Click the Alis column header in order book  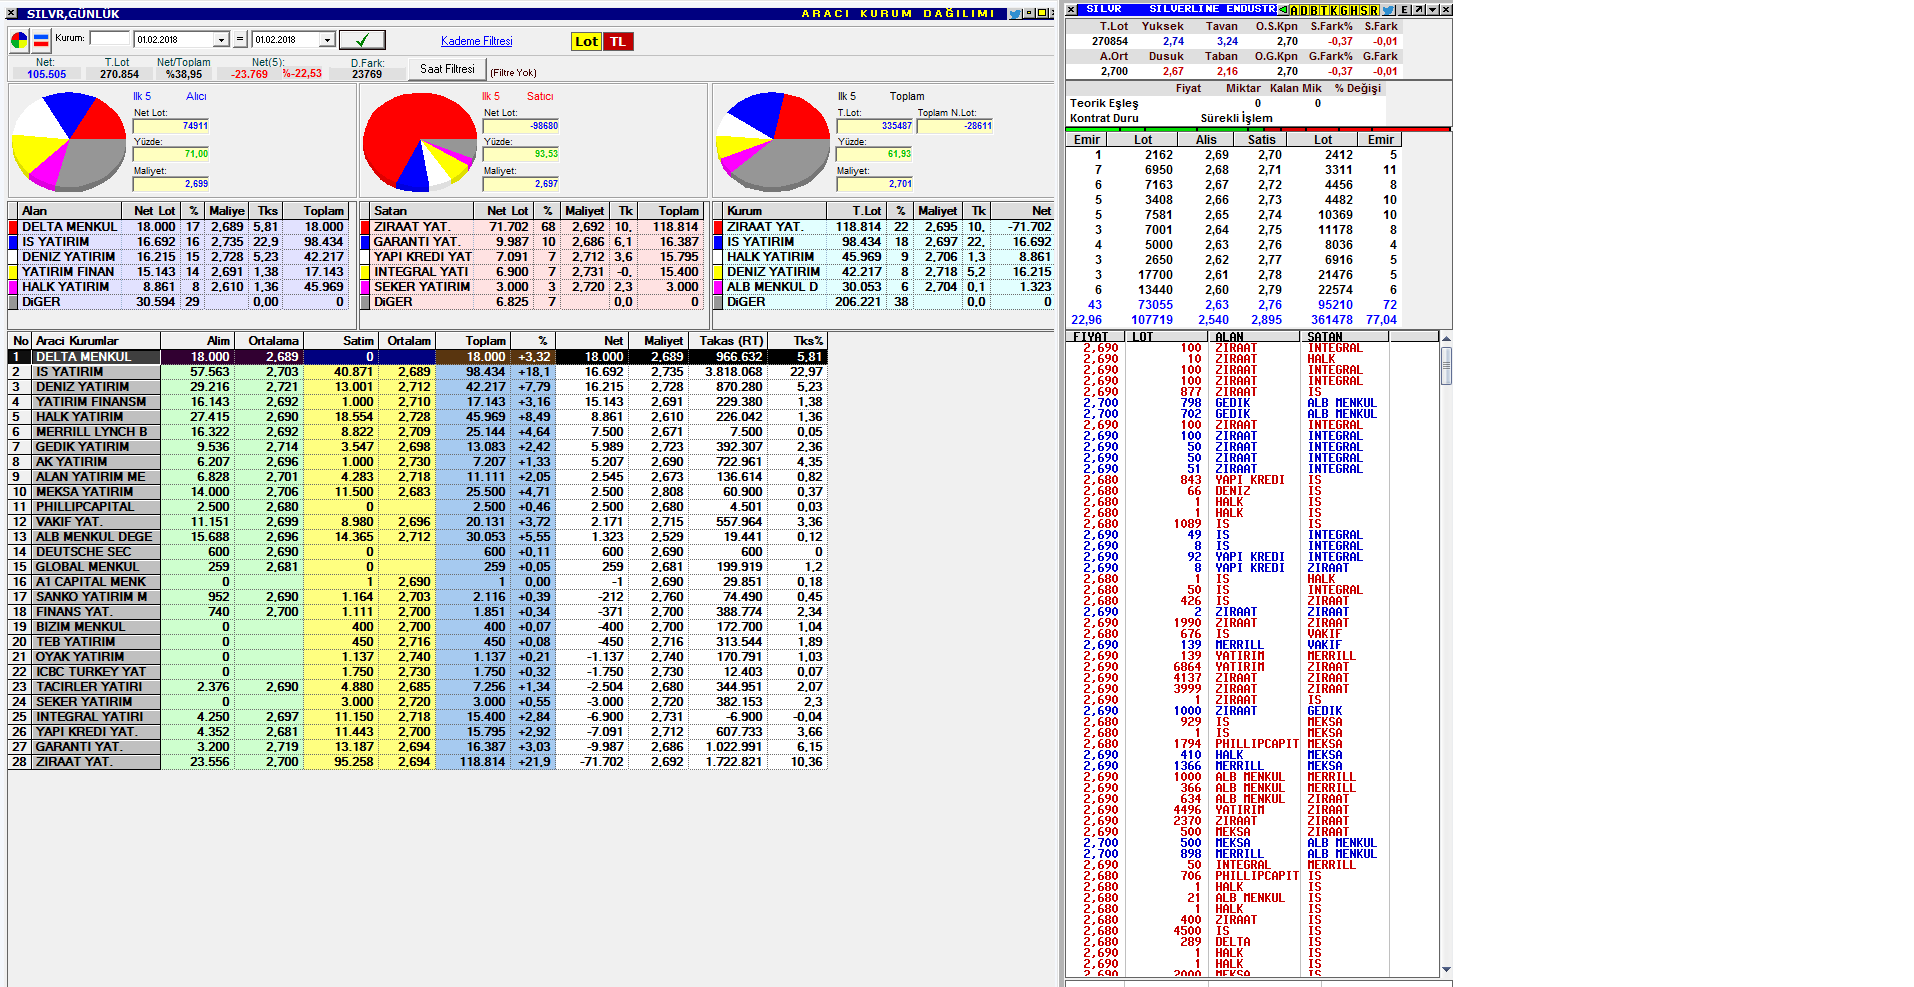tap(1206, 140)
